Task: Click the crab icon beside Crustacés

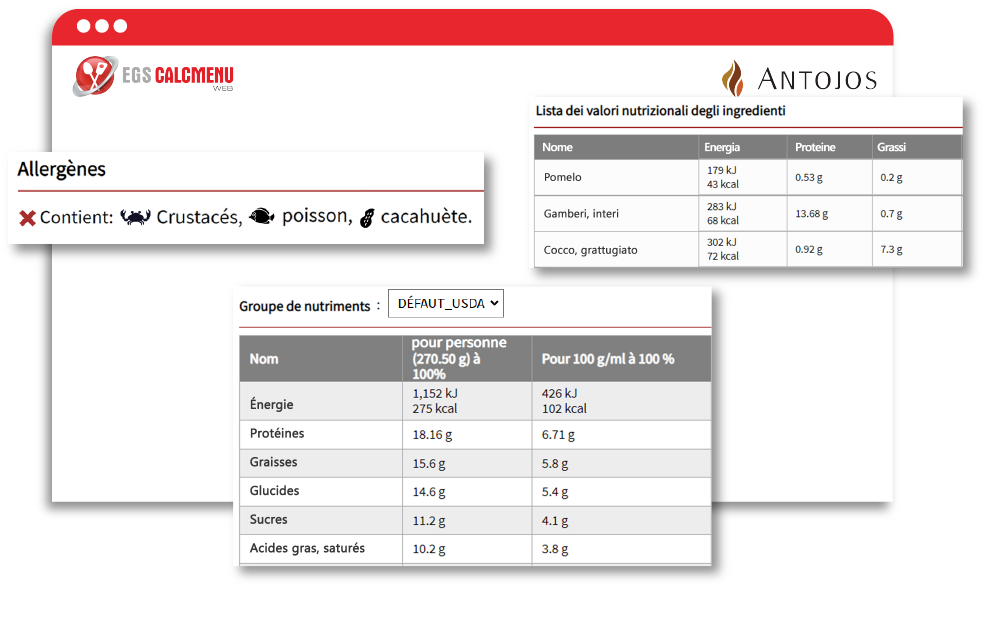Action: tap(135, 217)
